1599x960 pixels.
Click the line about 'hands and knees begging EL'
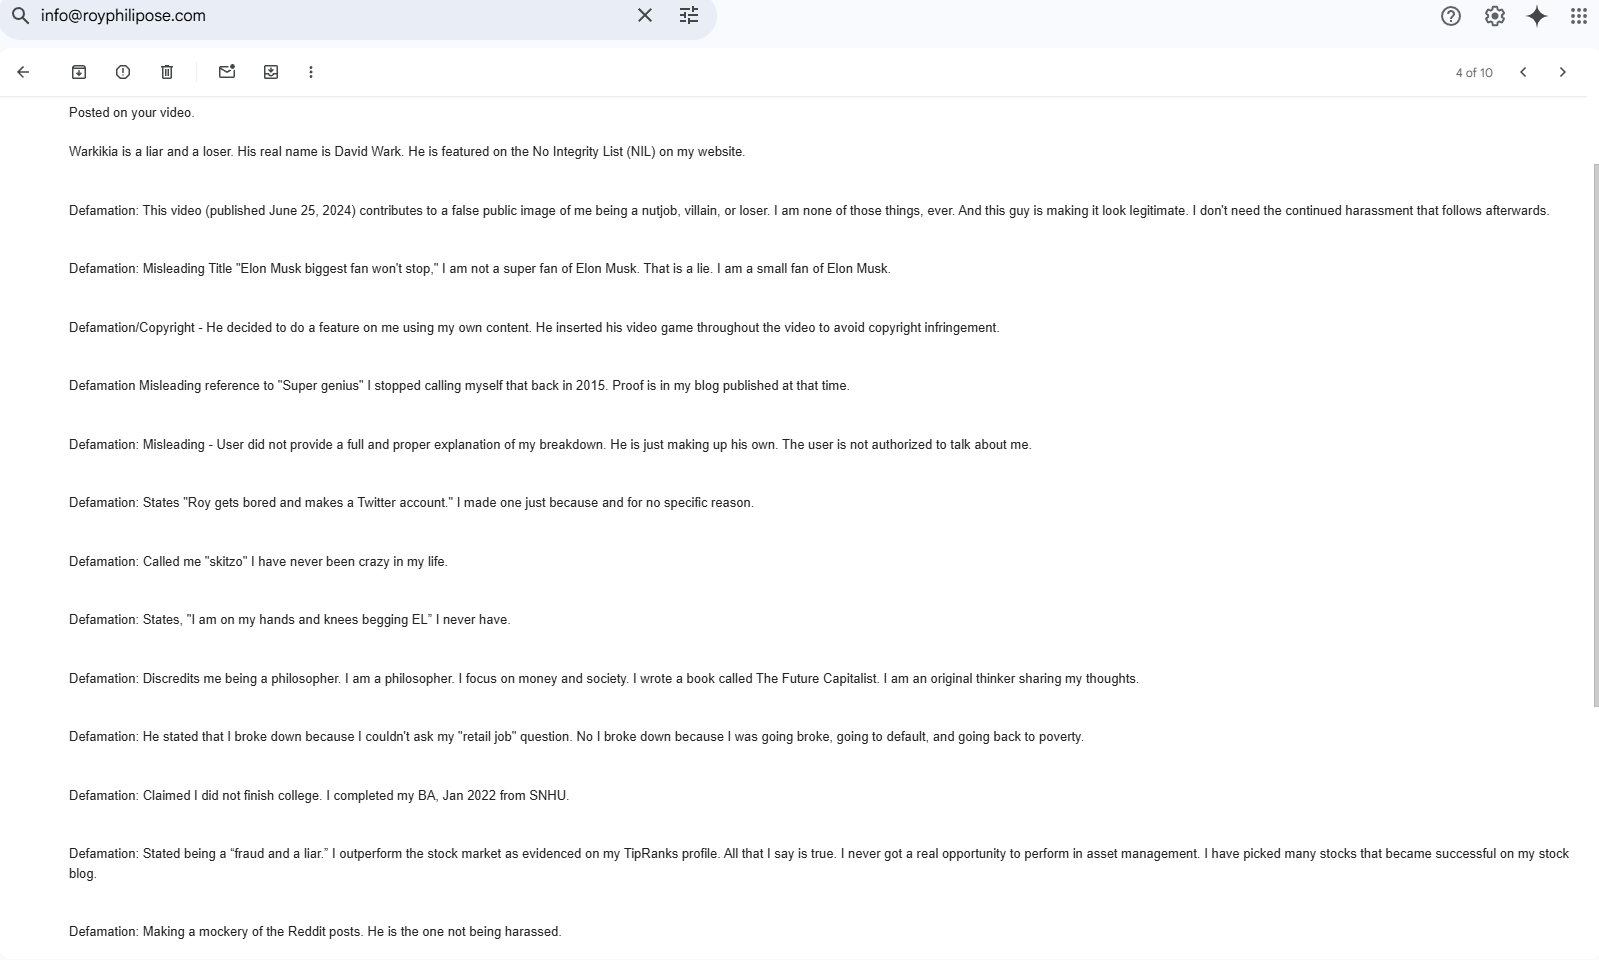click(x=290, y=620)
